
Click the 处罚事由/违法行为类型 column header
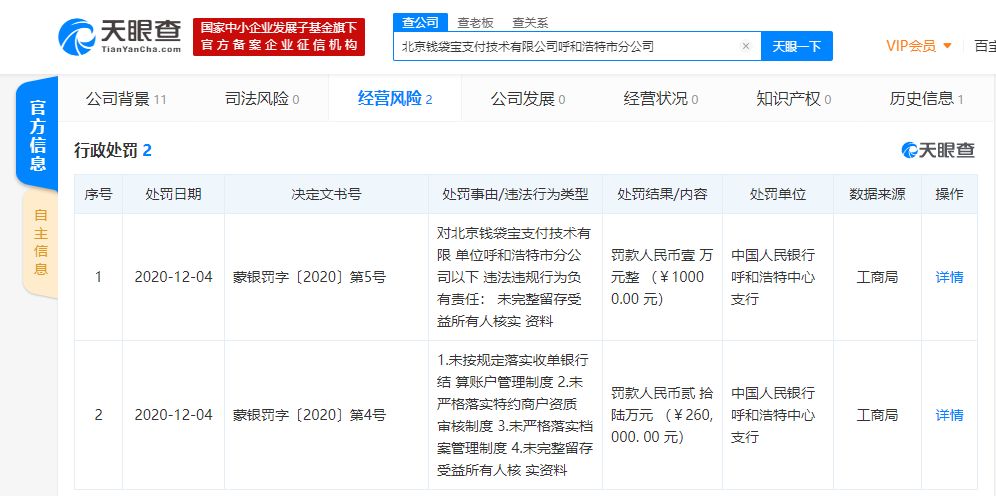[515, 194]
